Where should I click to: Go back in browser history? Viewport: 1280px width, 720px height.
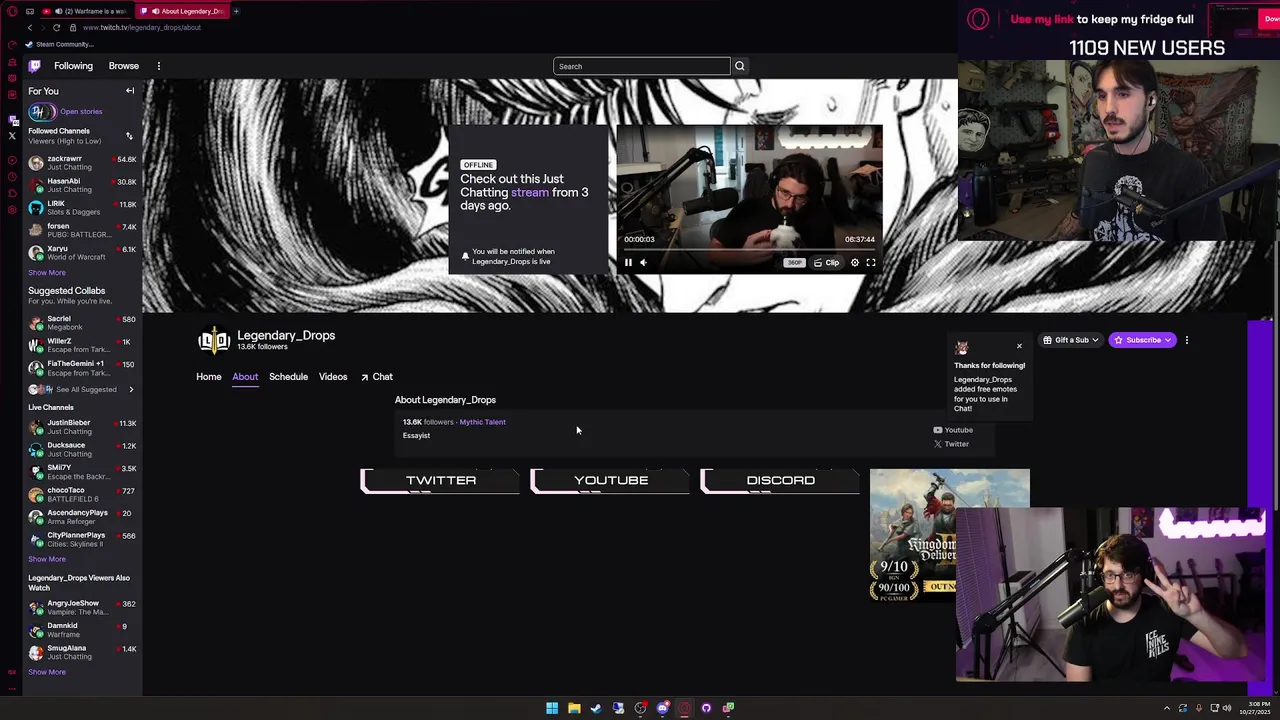30,28
